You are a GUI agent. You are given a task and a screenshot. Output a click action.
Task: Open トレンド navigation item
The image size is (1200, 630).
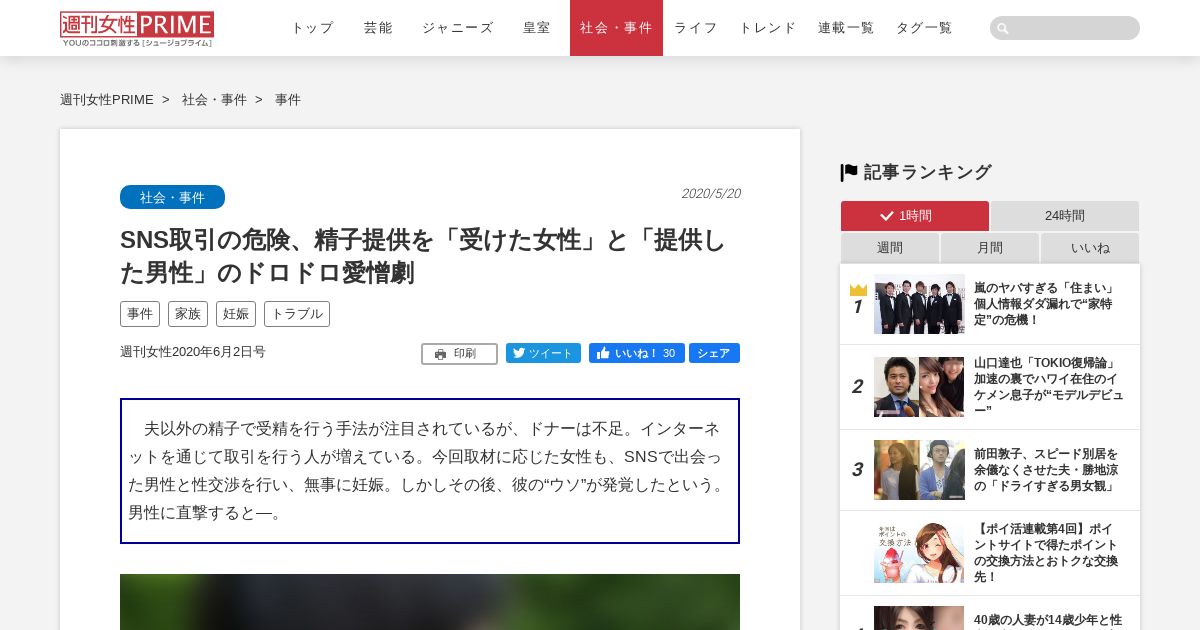(x=768, y=28)
